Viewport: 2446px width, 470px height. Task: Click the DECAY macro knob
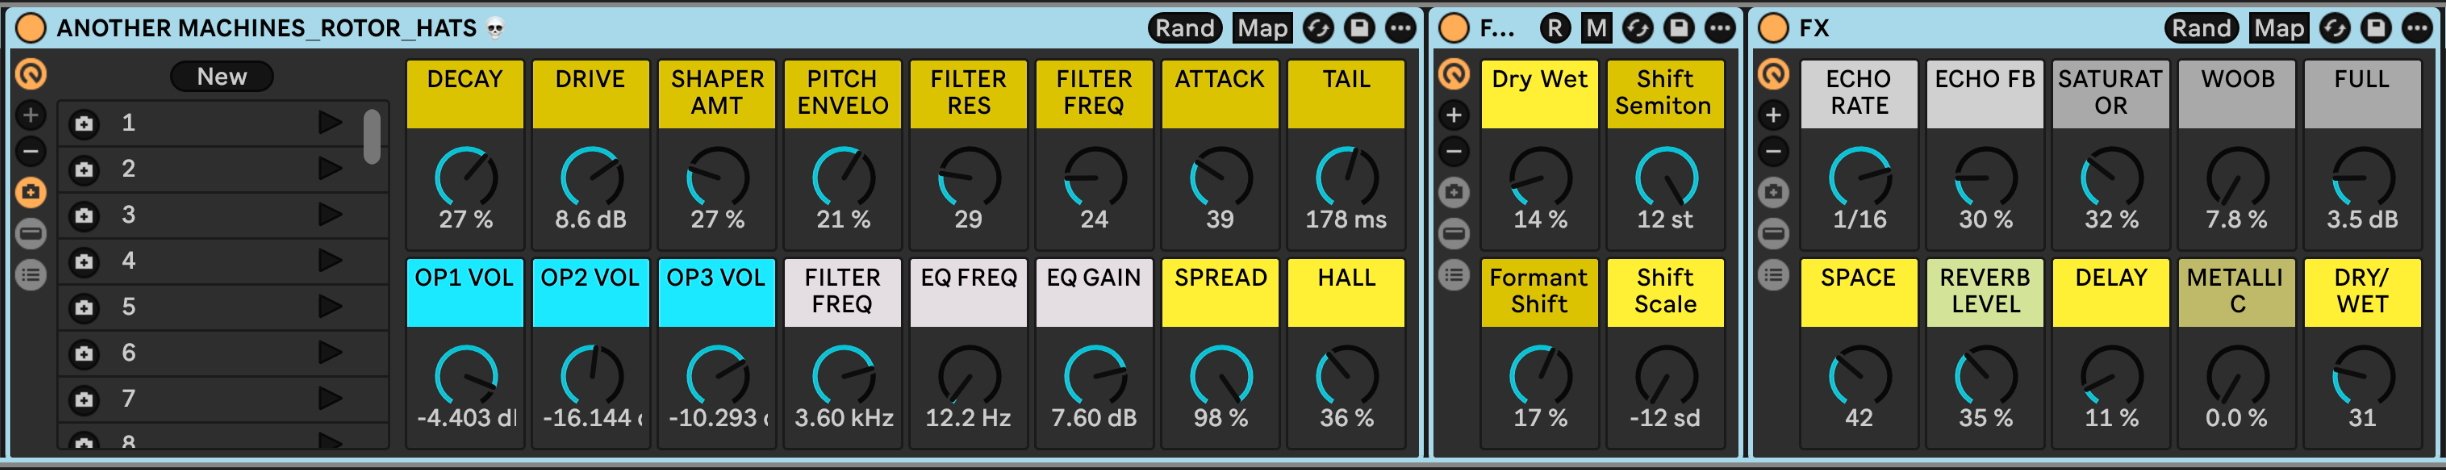click(466, 178)
